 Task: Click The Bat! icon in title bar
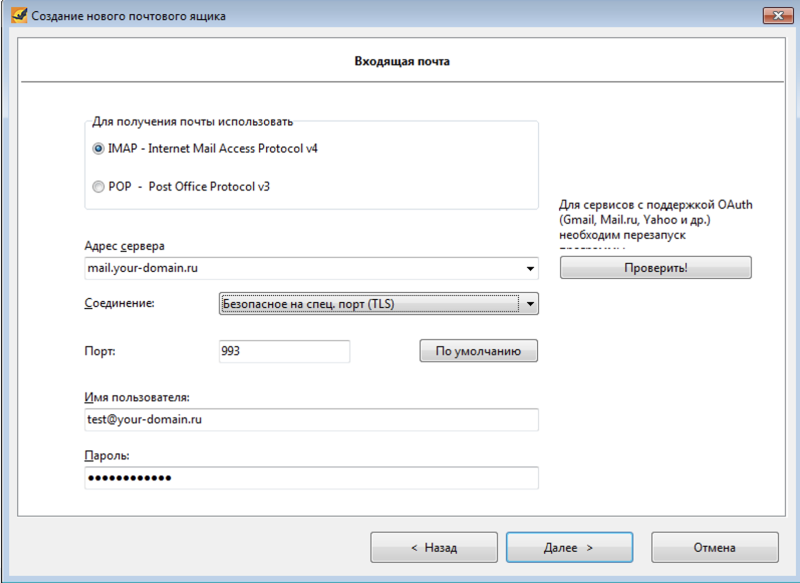(16, 15)
